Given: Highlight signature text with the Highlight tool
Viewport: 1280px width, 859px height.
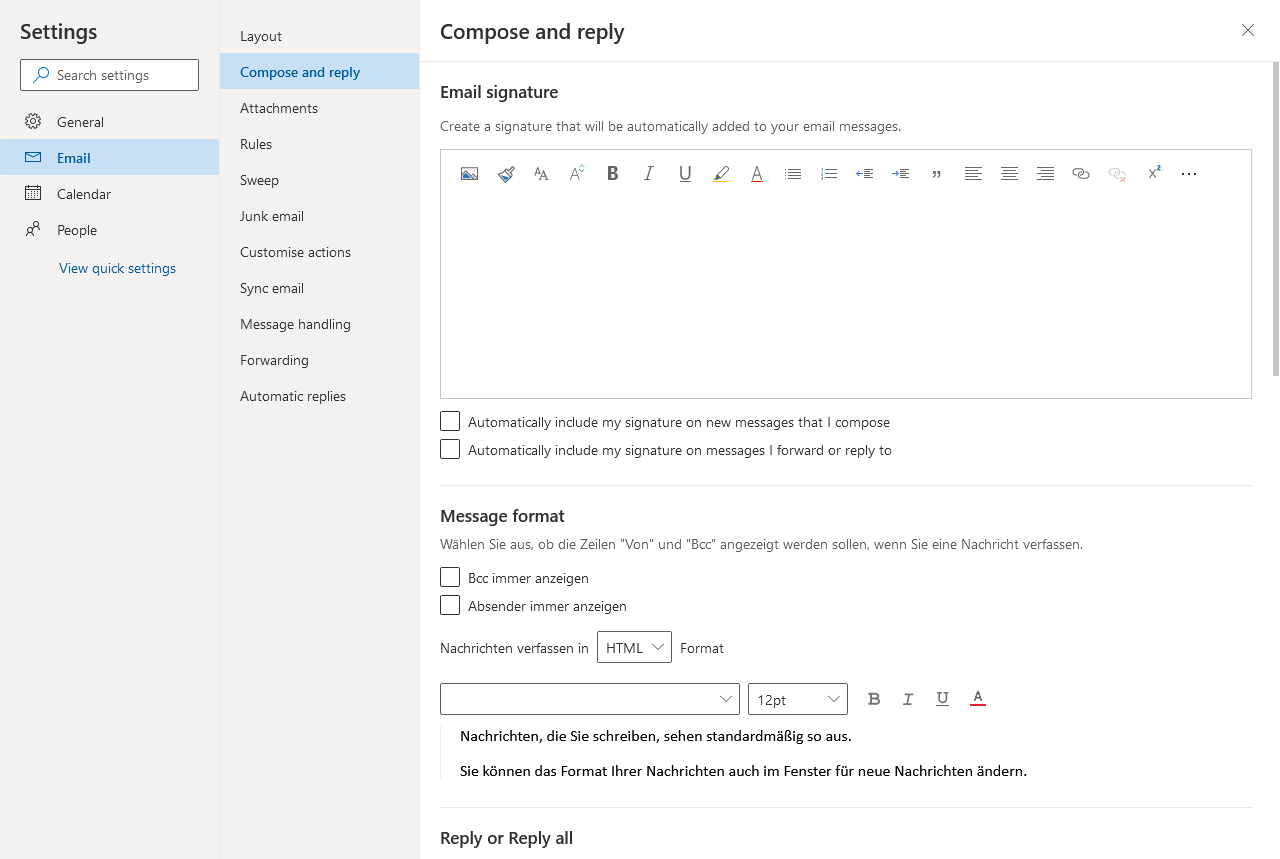Looking at the screenshot, I should click(x=721, y=173).
